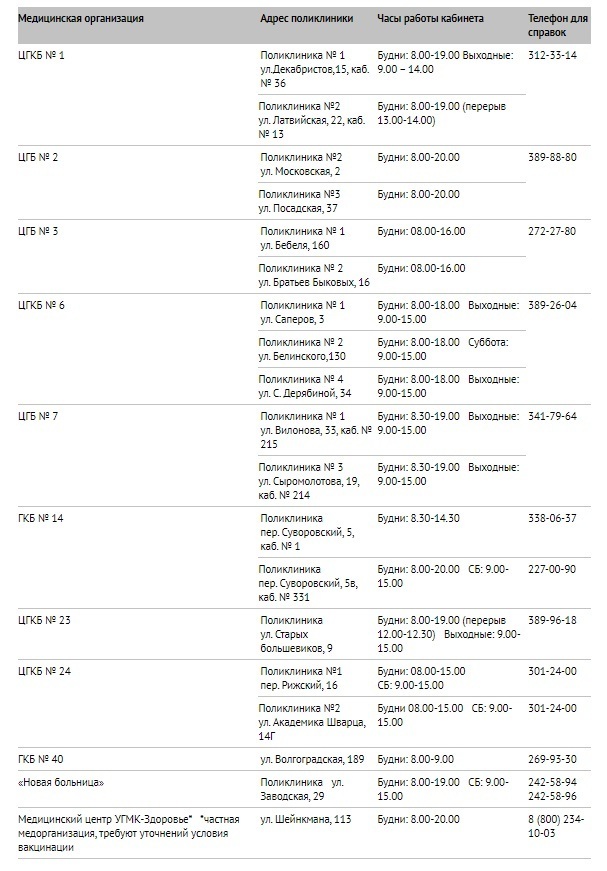The image size is (607, 871).
Task: Click the ЦГКБ № 1 organization cell
Action: (x=41, y=55)
